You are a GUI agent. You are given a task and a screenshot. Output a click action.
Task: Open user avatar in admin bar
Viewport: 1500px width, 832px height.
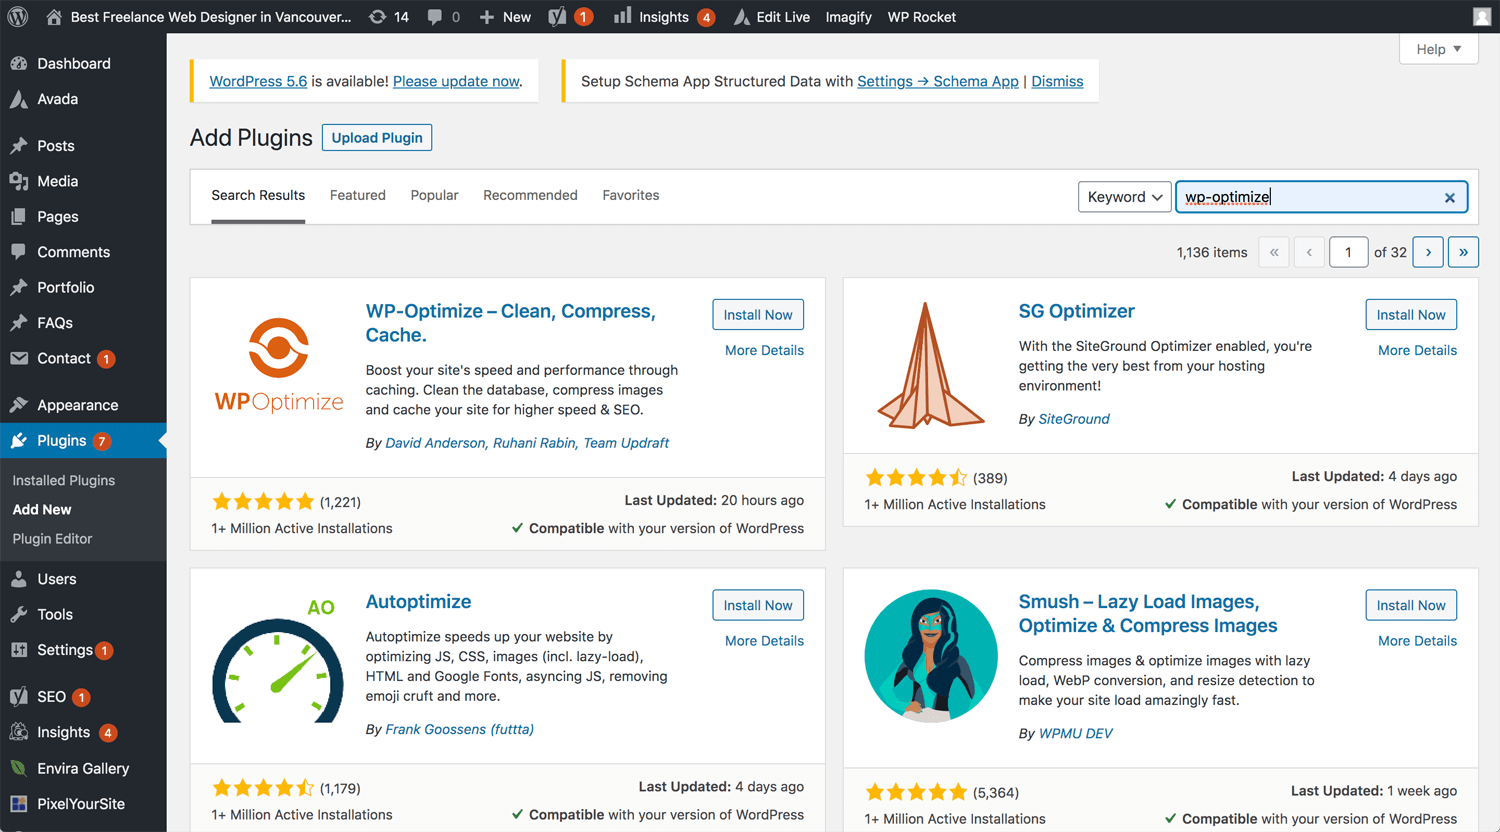point(1482,17)
